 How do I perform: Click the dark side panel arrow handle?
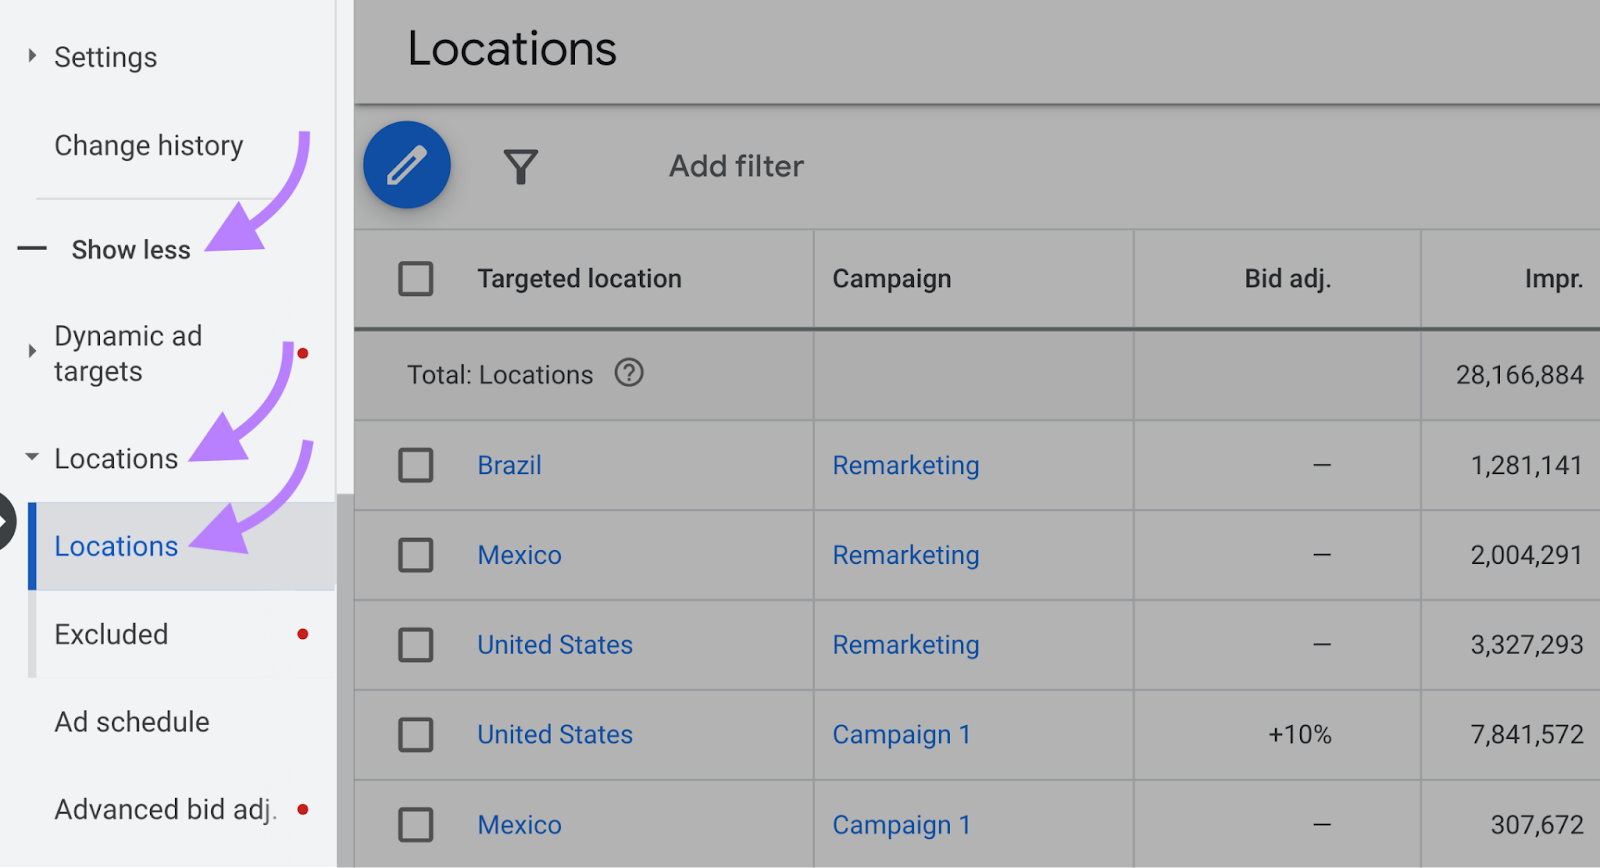tap(5, 521)
